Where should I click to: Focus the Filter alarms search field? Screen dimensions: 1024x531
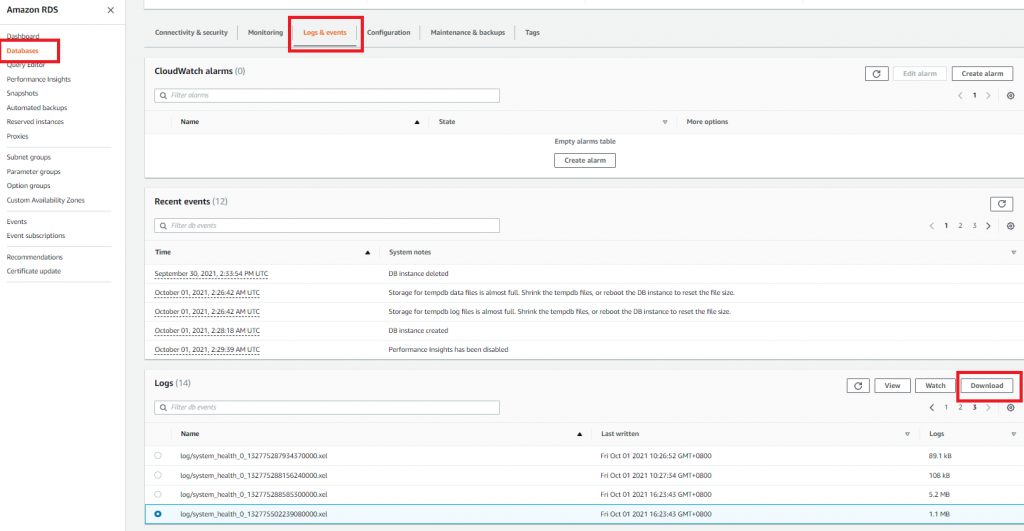[327, 95]
